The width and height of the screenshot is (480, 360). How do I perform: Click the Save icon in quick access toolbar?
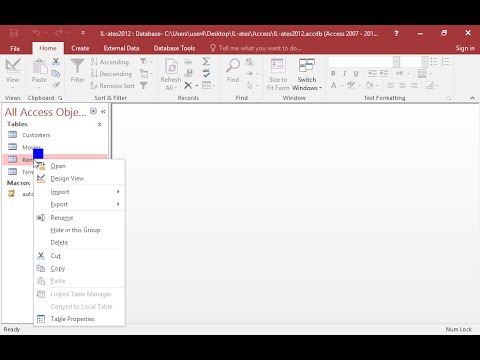[x=14, y=33]
